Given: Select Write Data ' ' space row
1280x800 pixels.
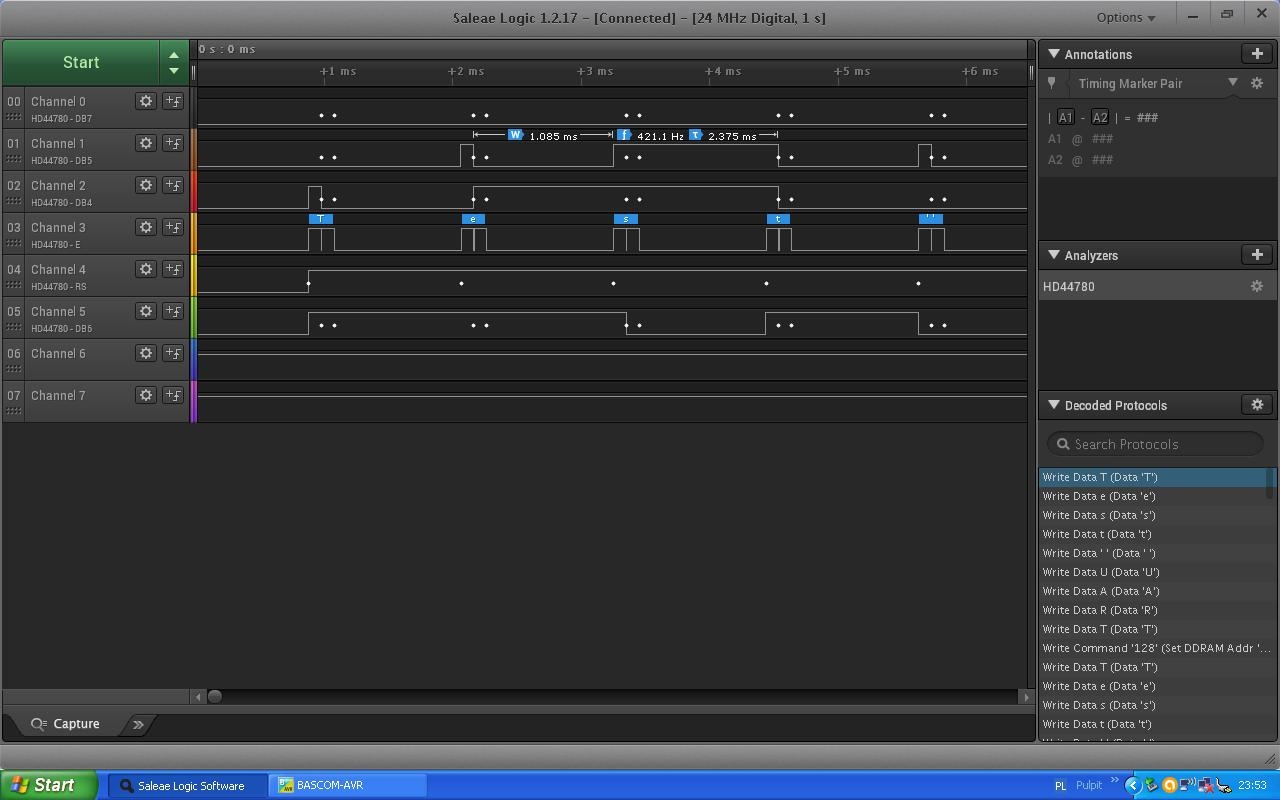Looking at the screenshot, I should tap(1153, 553).
